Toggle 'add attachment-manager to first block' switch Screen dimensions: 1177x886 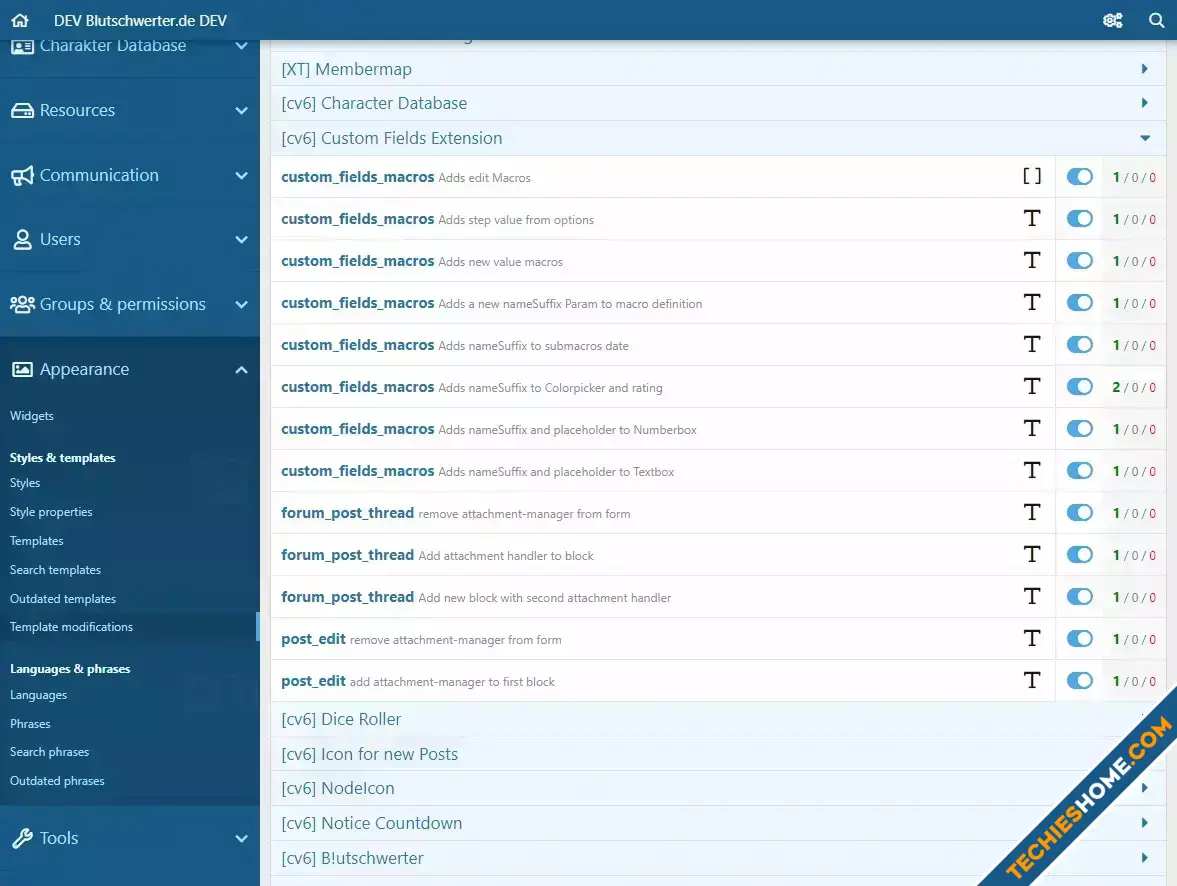point(1079,681)
